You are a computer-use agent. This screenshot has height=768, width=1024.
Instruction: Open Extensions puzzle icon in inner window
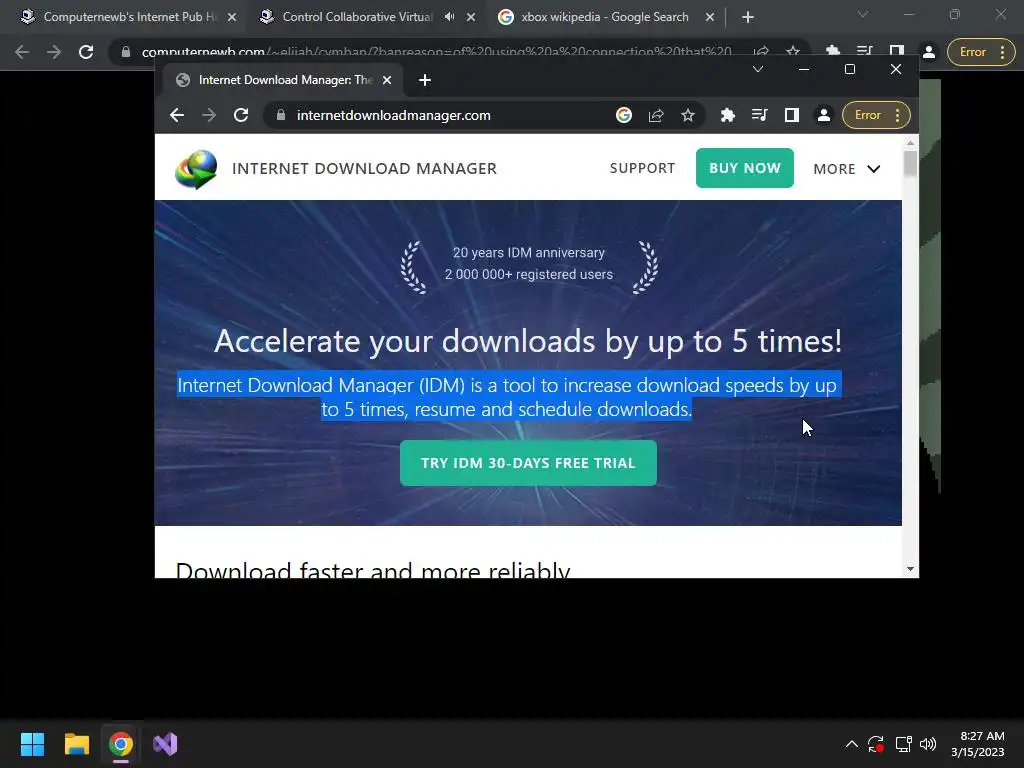728,116
